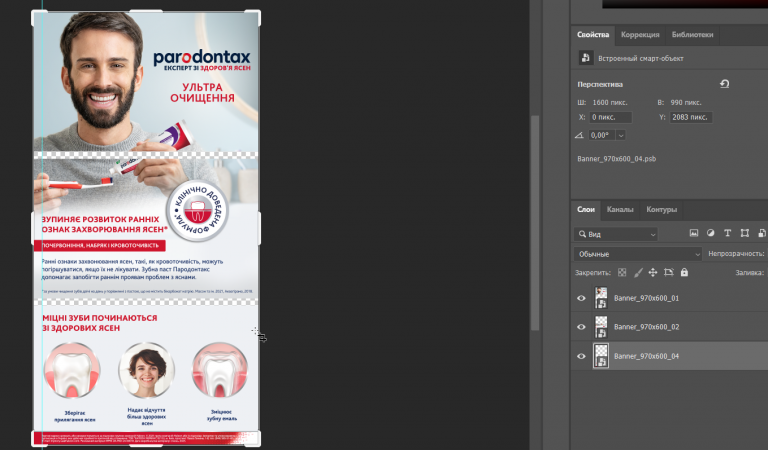Filter layers by pixel layer icon

pyautogui.click(x=694, y=233)
